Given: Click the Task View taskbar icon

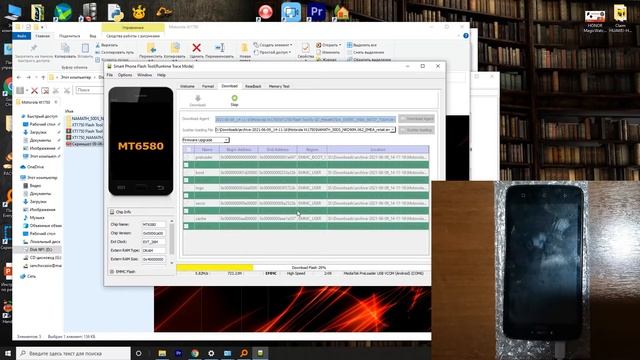Looking at the screenshot, I should tap(138, 353).
